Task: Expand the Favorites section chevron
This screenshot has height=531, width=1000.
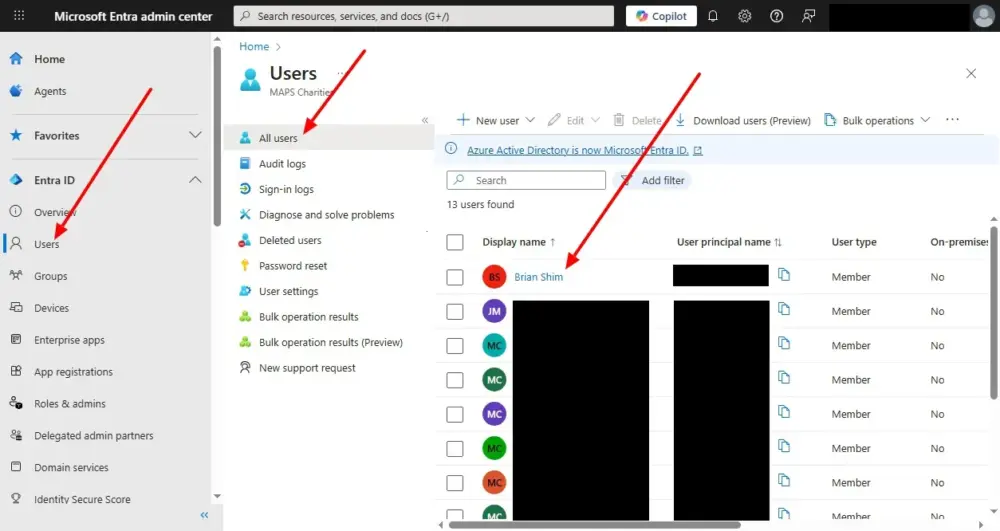Action: coord(195,135)
